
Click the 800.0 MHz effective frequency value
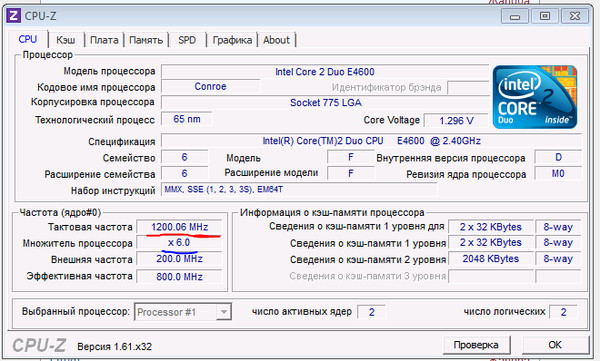pyautogui.click(x=179, y=276)
